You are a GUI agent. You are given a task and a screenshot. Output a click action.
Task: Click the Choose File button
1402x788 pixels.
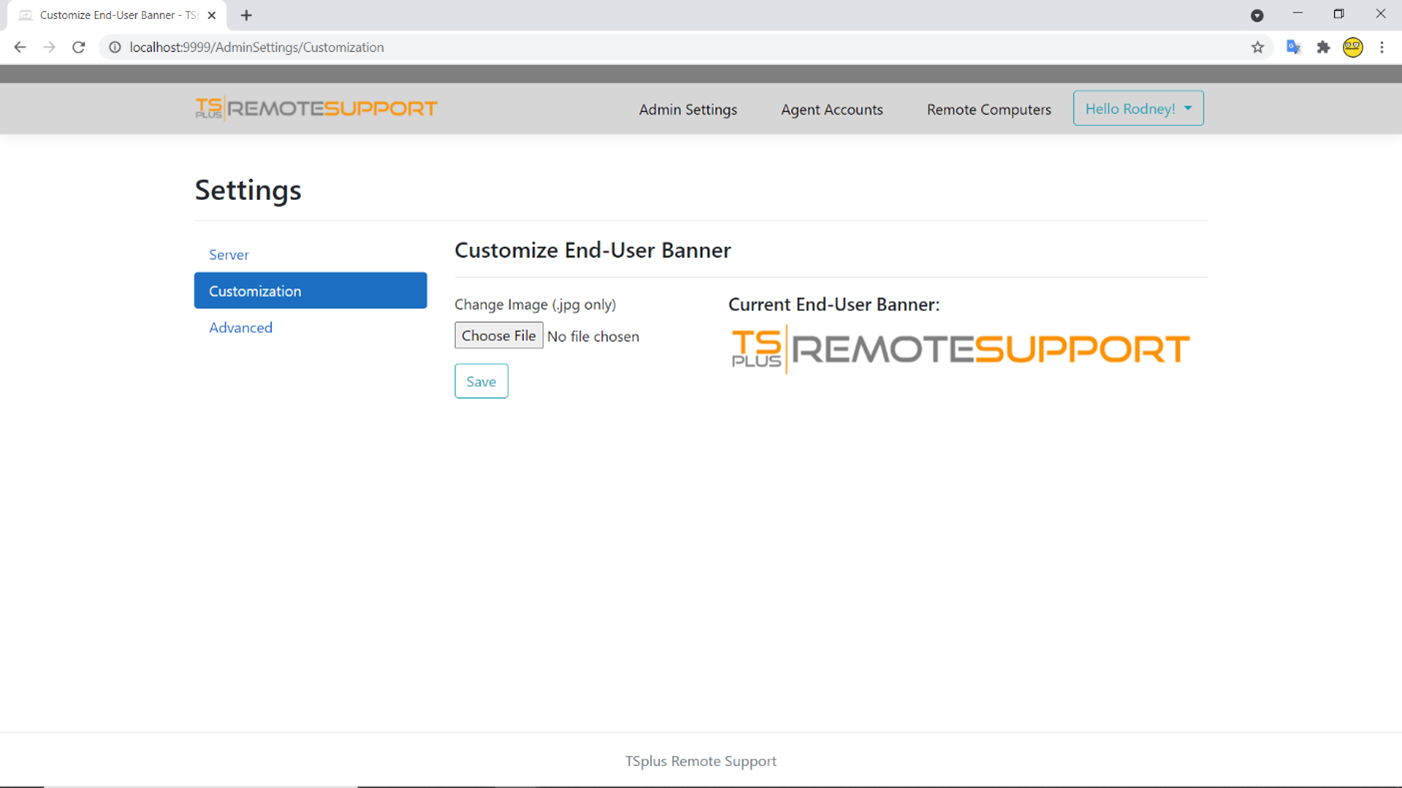[498, 335]
